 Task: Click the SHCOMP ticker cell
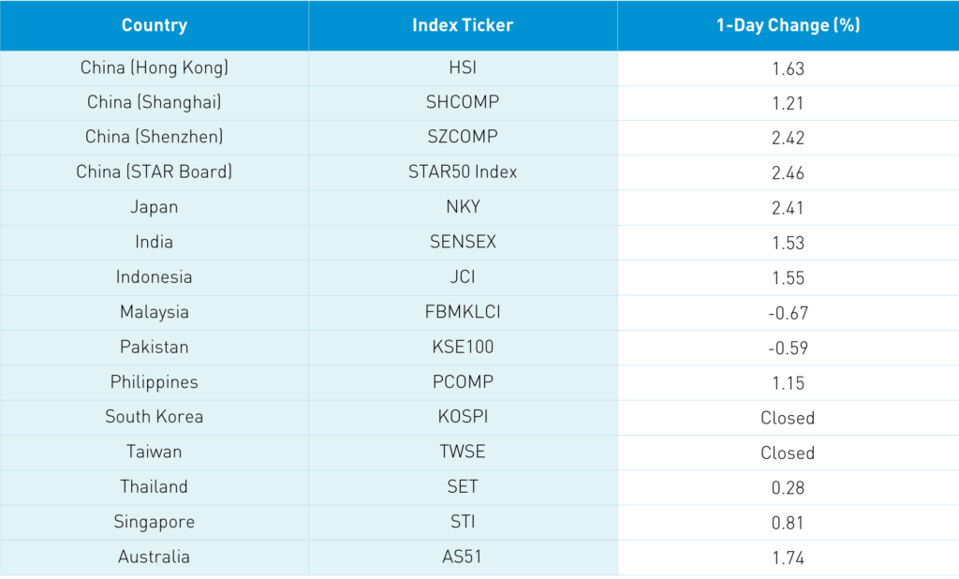click(x=463, y=103)
